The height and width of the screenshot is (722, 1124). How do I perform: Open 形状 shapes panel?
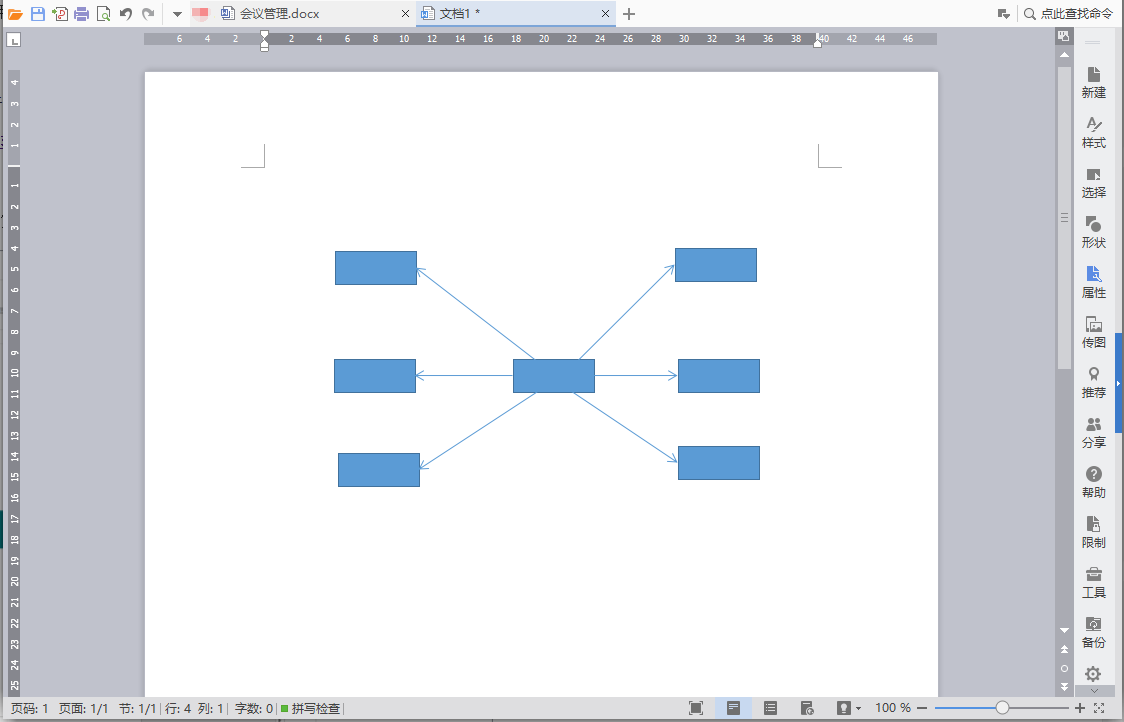coord(1093,232)
